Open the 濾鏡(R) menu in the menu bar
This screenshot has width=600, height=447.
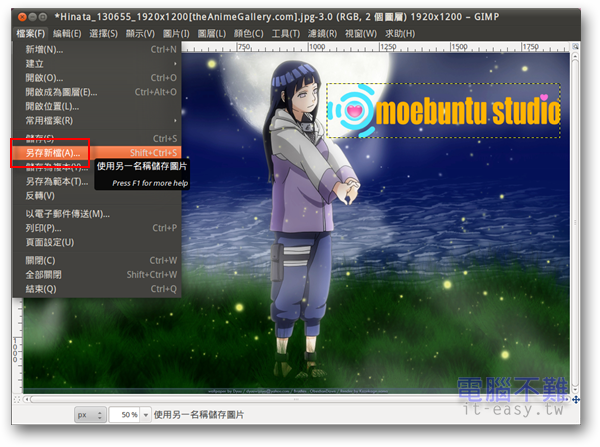[x=321, y=33]
